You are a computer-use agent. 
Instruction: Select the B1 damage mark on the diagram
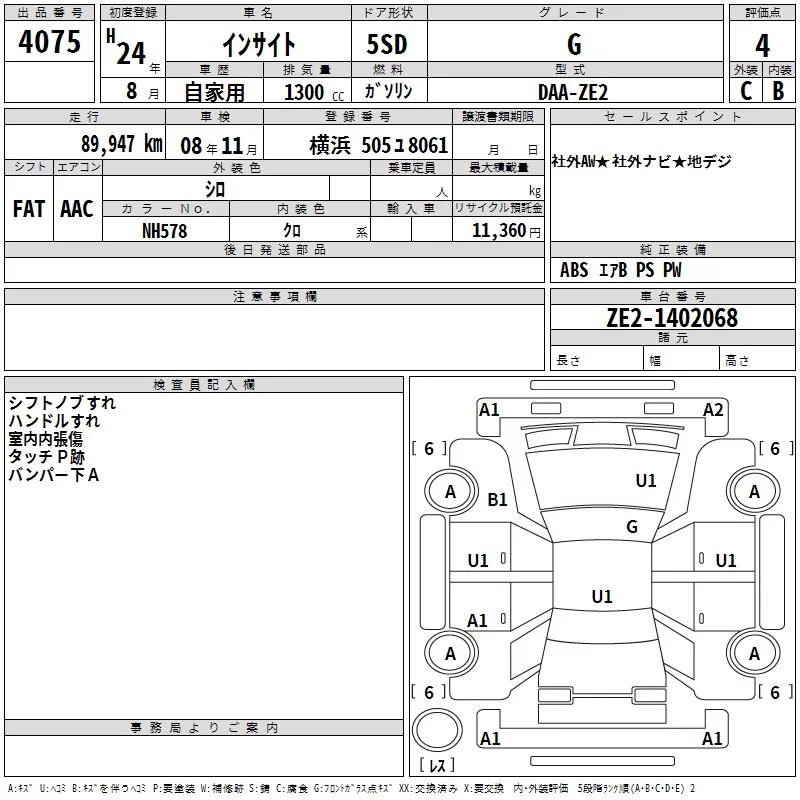point(497,499)
